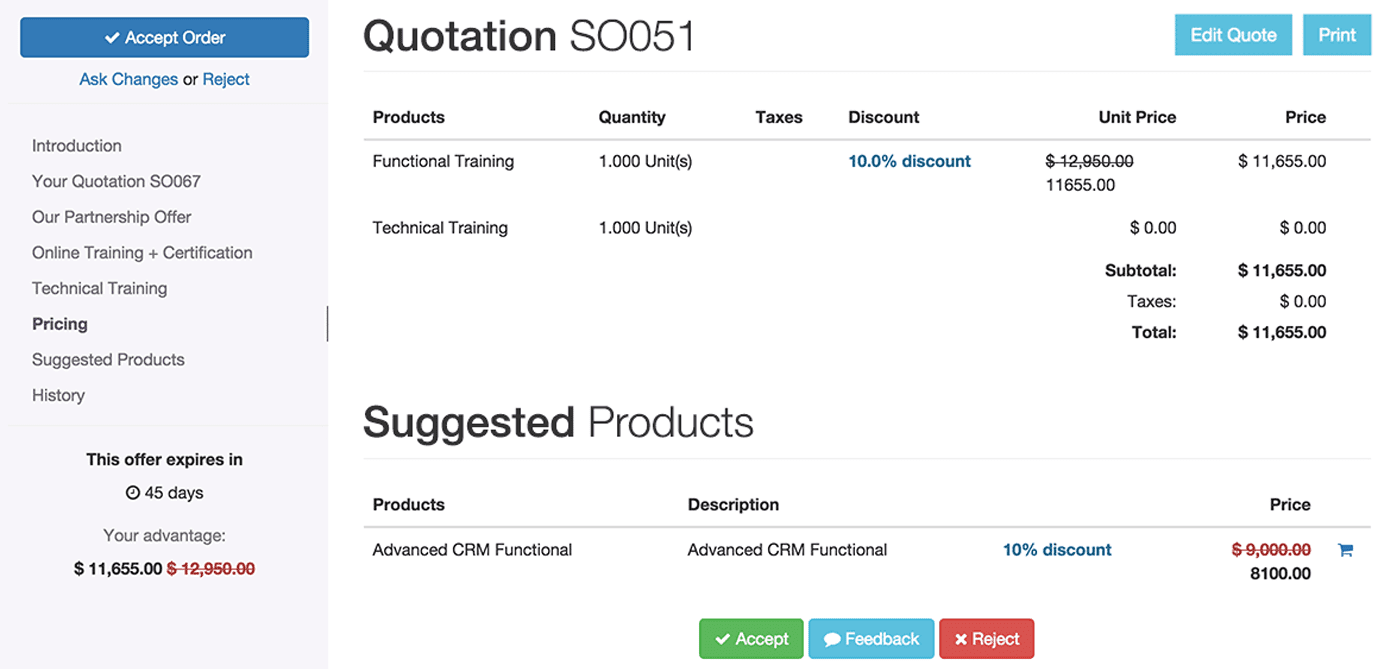
Task: Click the 10.0% discount link for Functional Training
Action: (909, 161)
